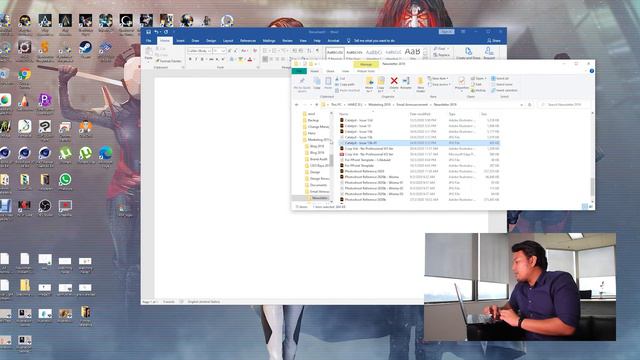
Task: Click Explorer address bar refresh icon
Action: (529, 104)
